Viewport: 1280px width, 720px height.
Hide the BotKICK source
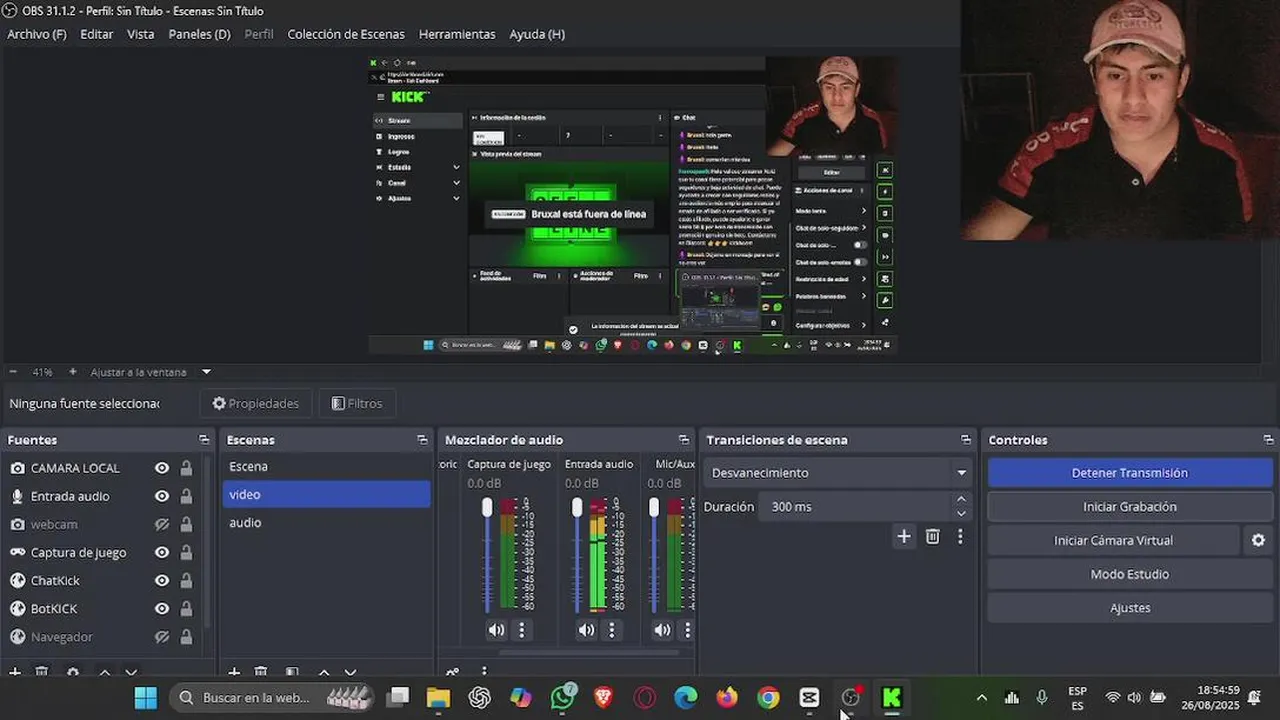162,608
